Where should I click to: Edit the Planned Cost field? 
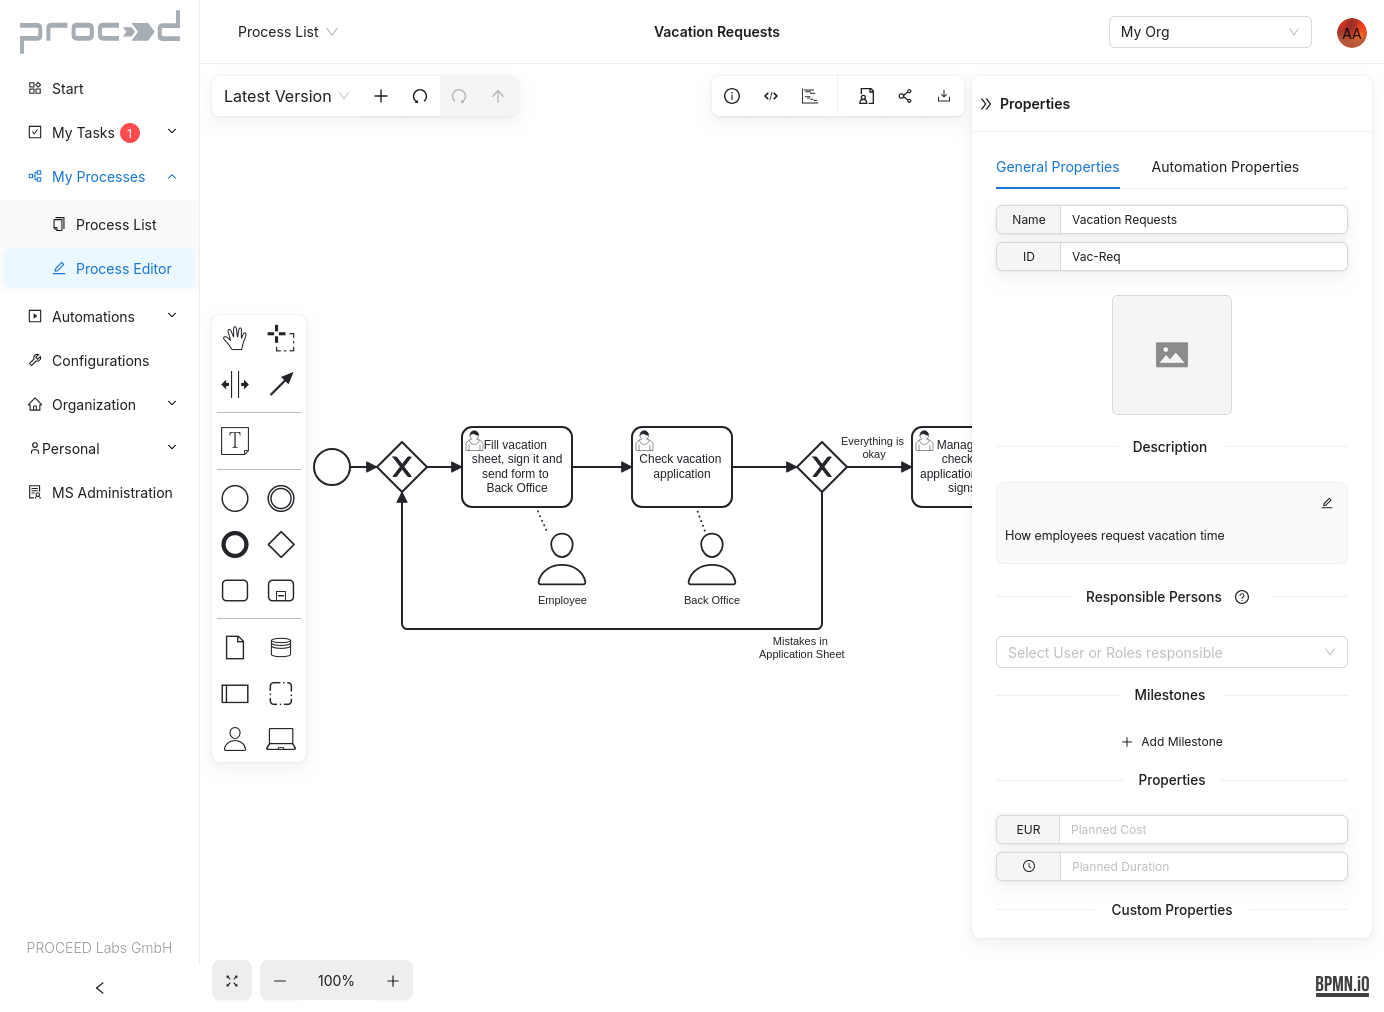pos(1204,829)
